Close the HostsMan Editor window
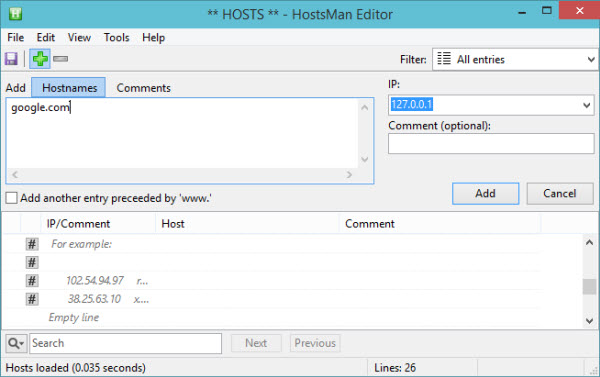Image resolution: width=600 pixels, height=377 pixels. tap(579, 10)
